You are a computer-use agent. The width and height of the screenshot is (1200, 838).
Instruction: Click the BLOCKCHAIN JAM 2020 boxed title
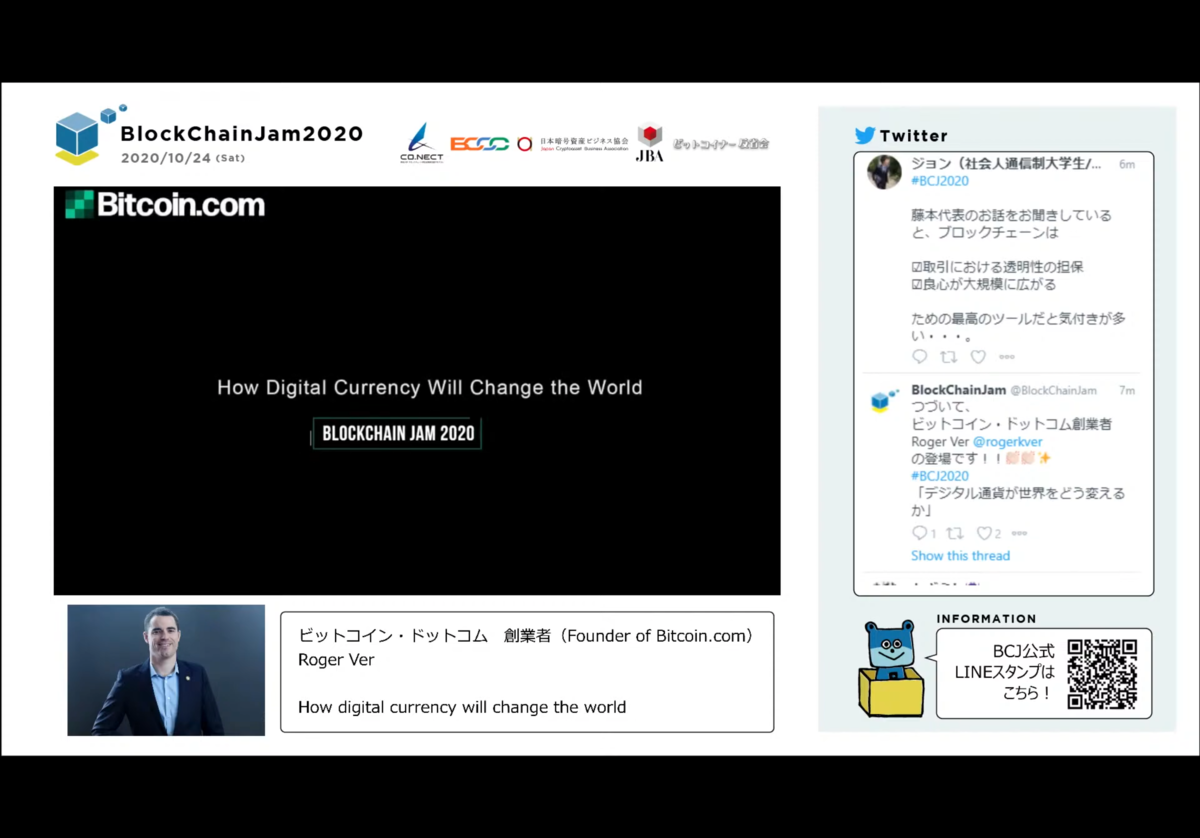398,433
